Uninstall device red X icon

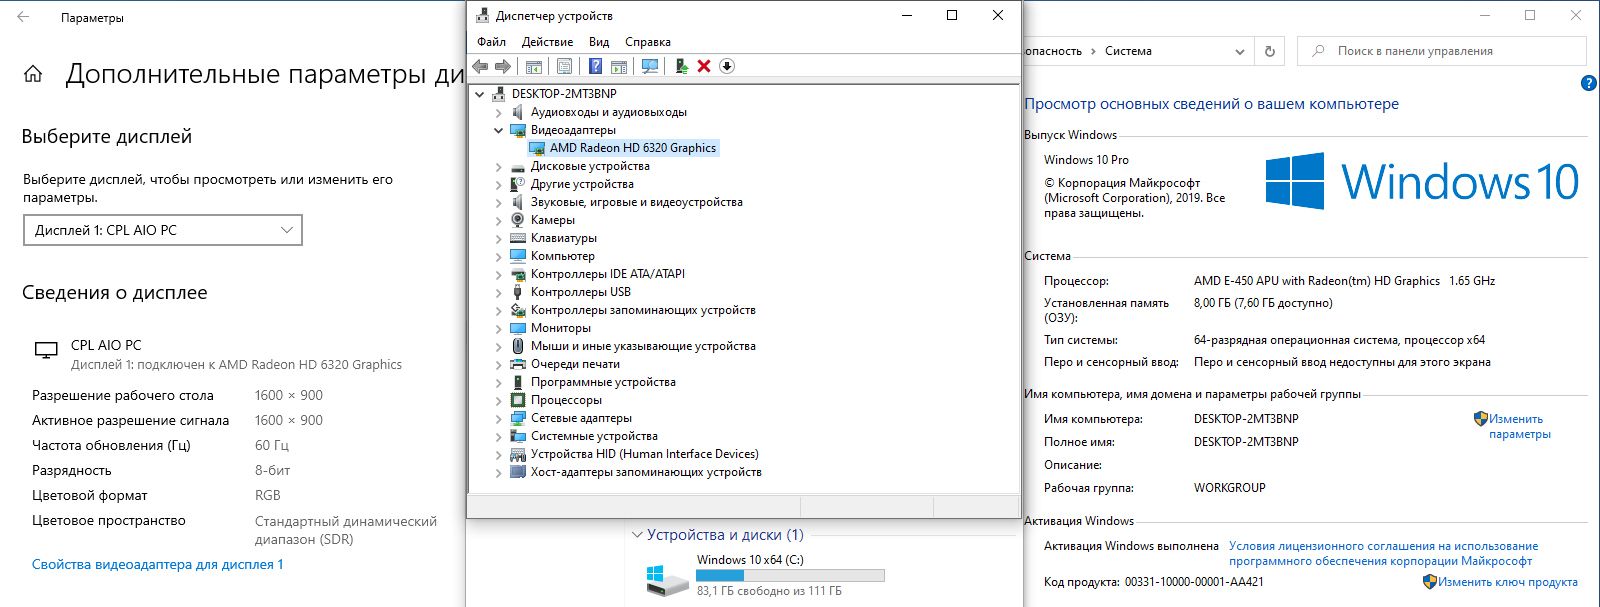704,66
